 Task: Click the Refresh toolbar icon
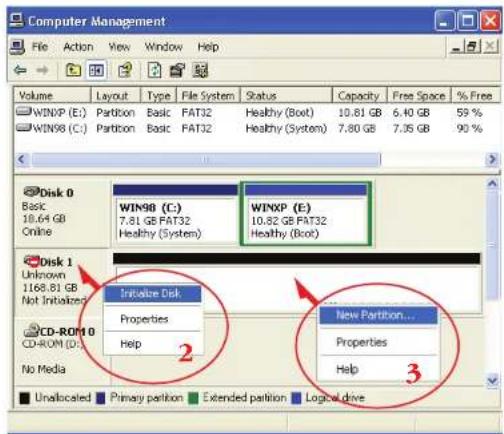tap(154, 70)
